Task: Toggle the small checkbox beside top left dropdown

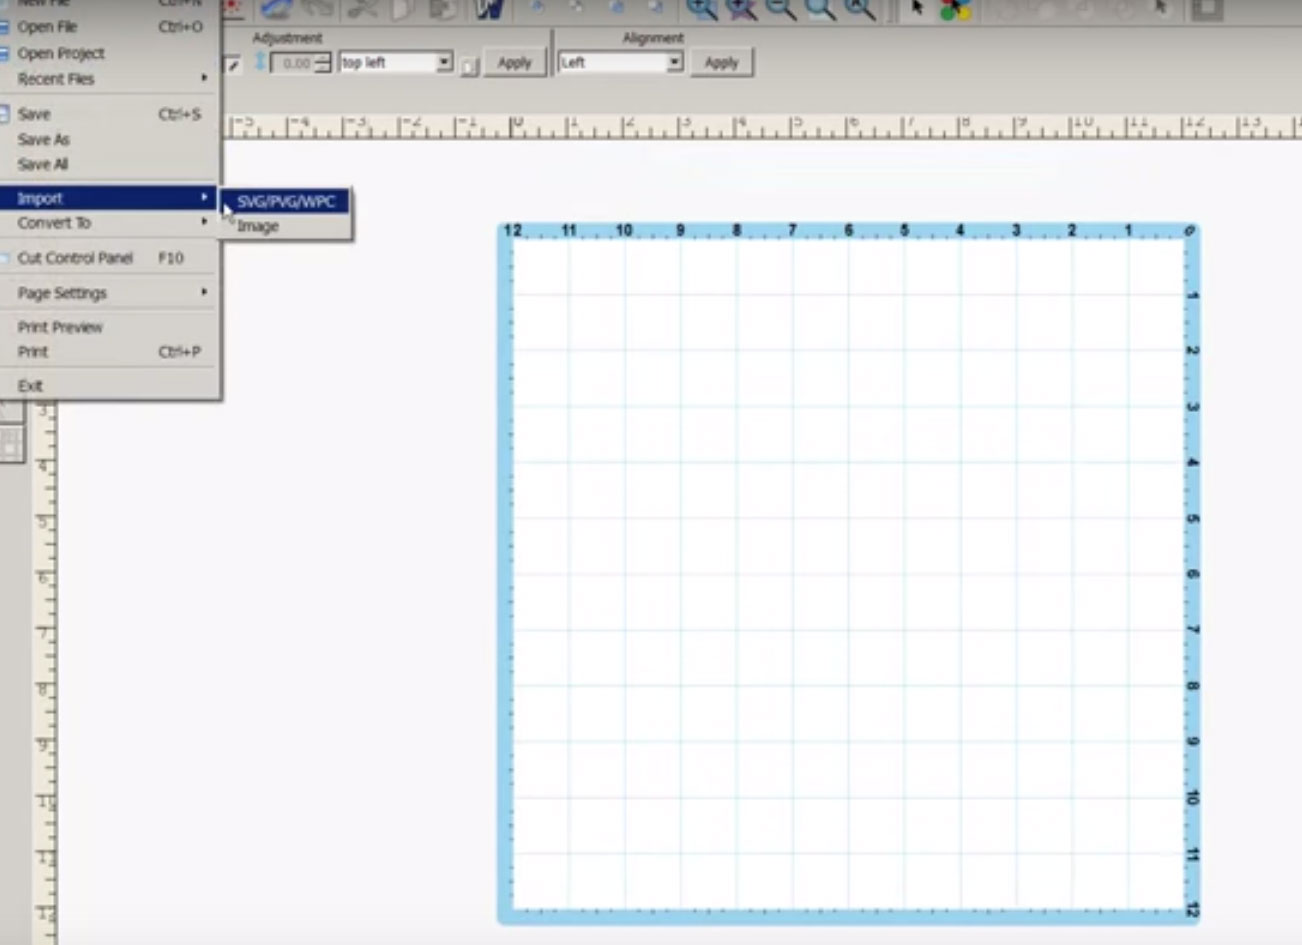Action: point(470,66)
